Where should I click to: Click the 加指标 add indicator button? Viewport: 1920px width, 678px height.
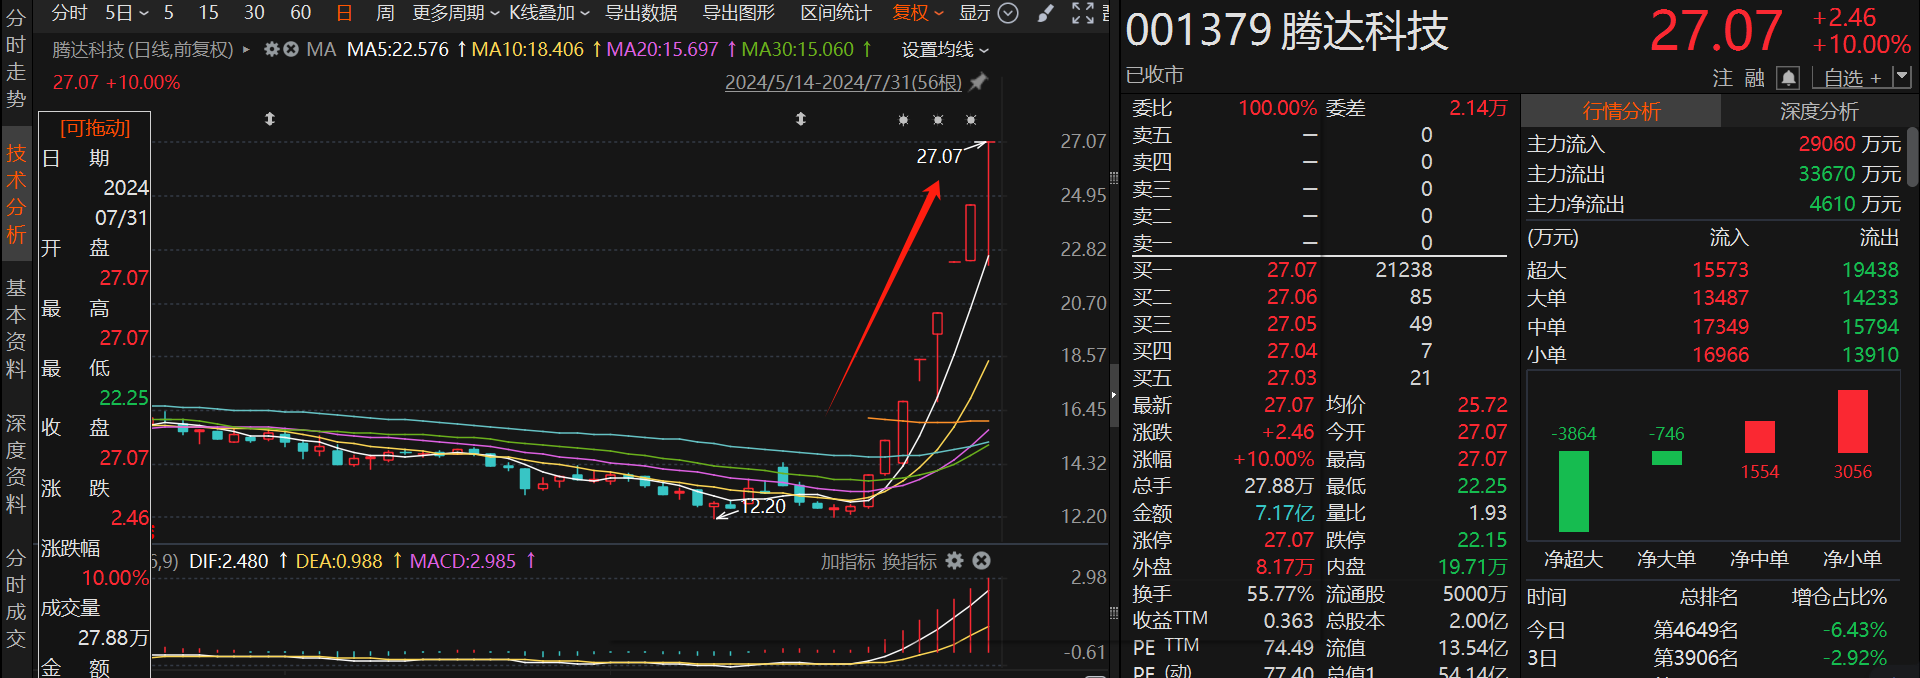tap(848, 562)
